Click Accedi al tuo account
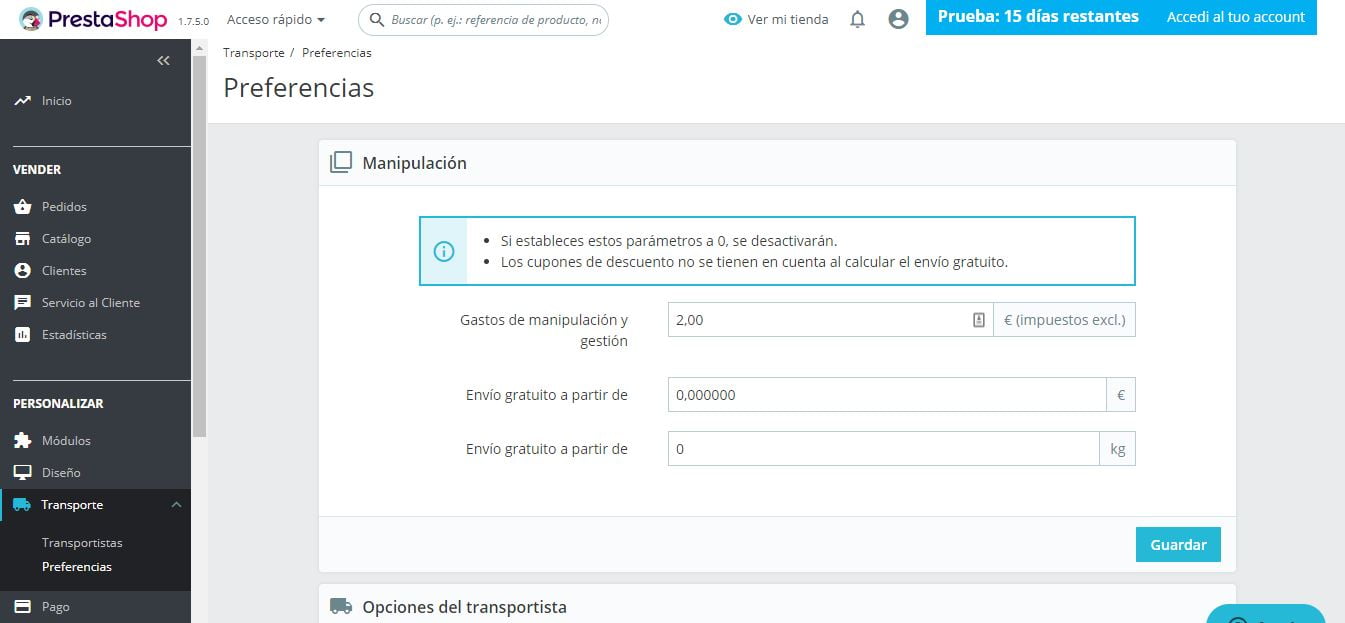The image size is (1345, 623). tap(1235, 17)
